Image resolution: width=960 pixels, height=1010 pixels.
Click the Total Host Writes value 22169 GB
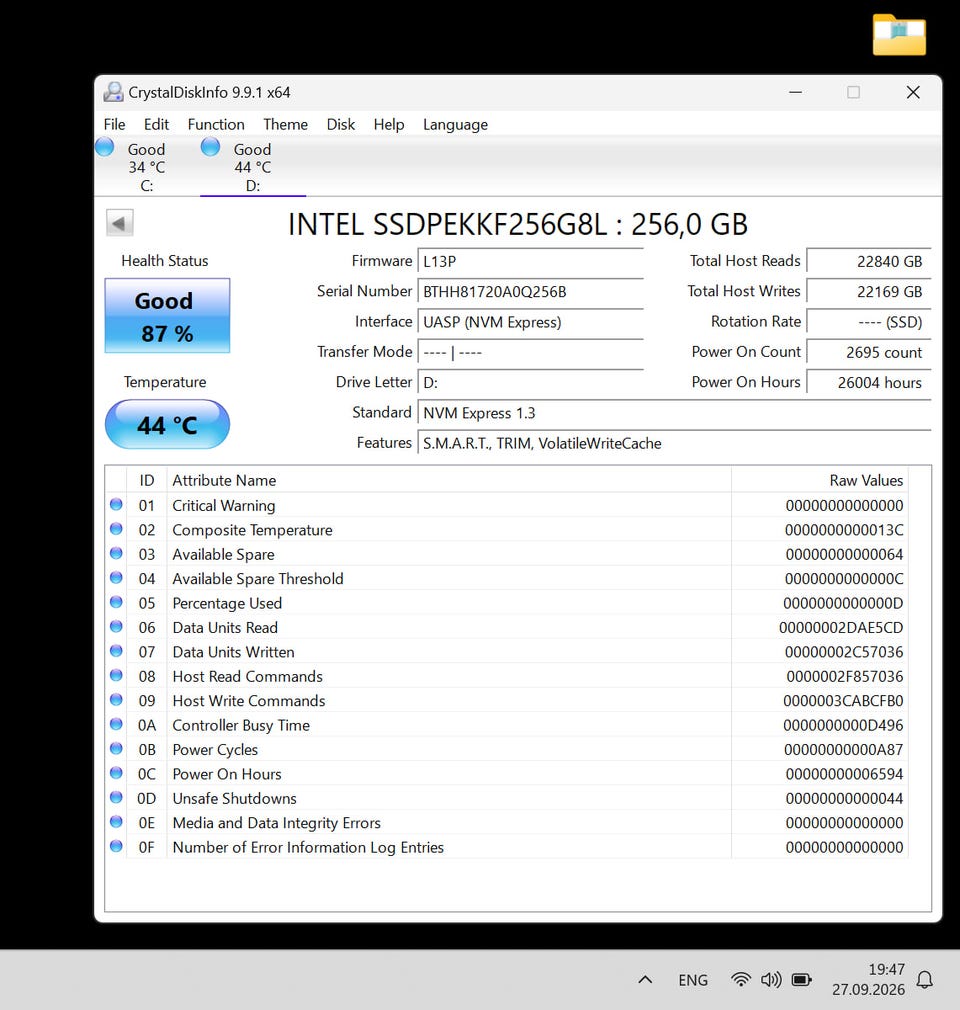[x=869, y=291]
